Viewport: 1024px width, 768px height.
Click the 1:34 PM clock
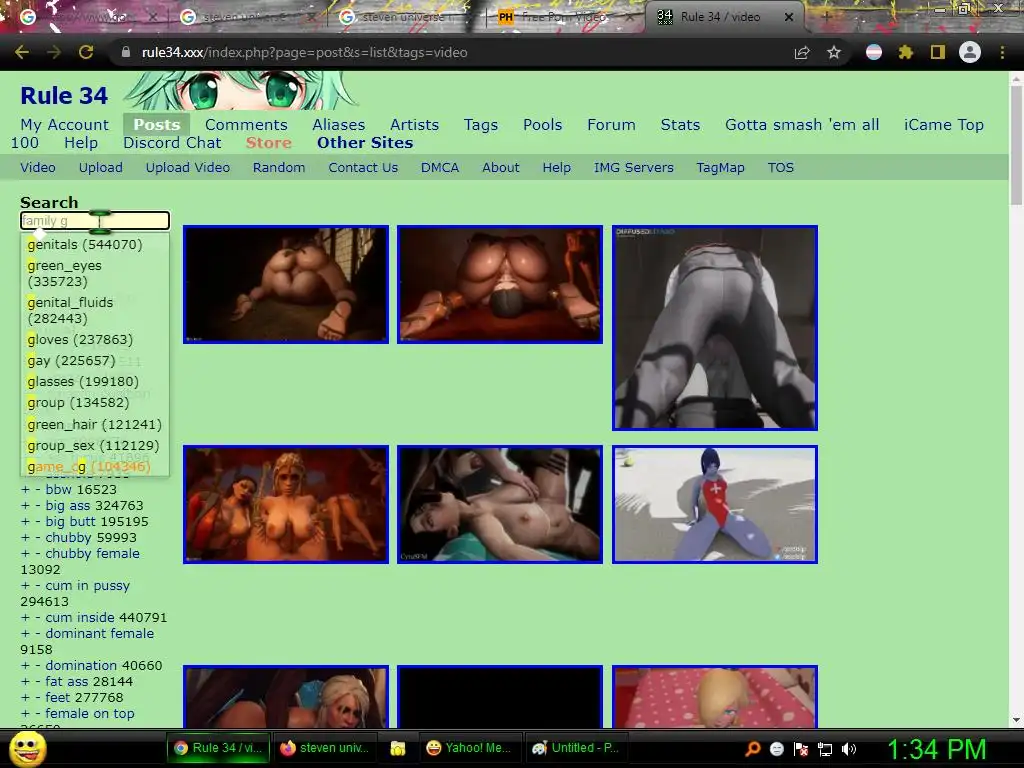pyautogui.click(x=936, y=749)
